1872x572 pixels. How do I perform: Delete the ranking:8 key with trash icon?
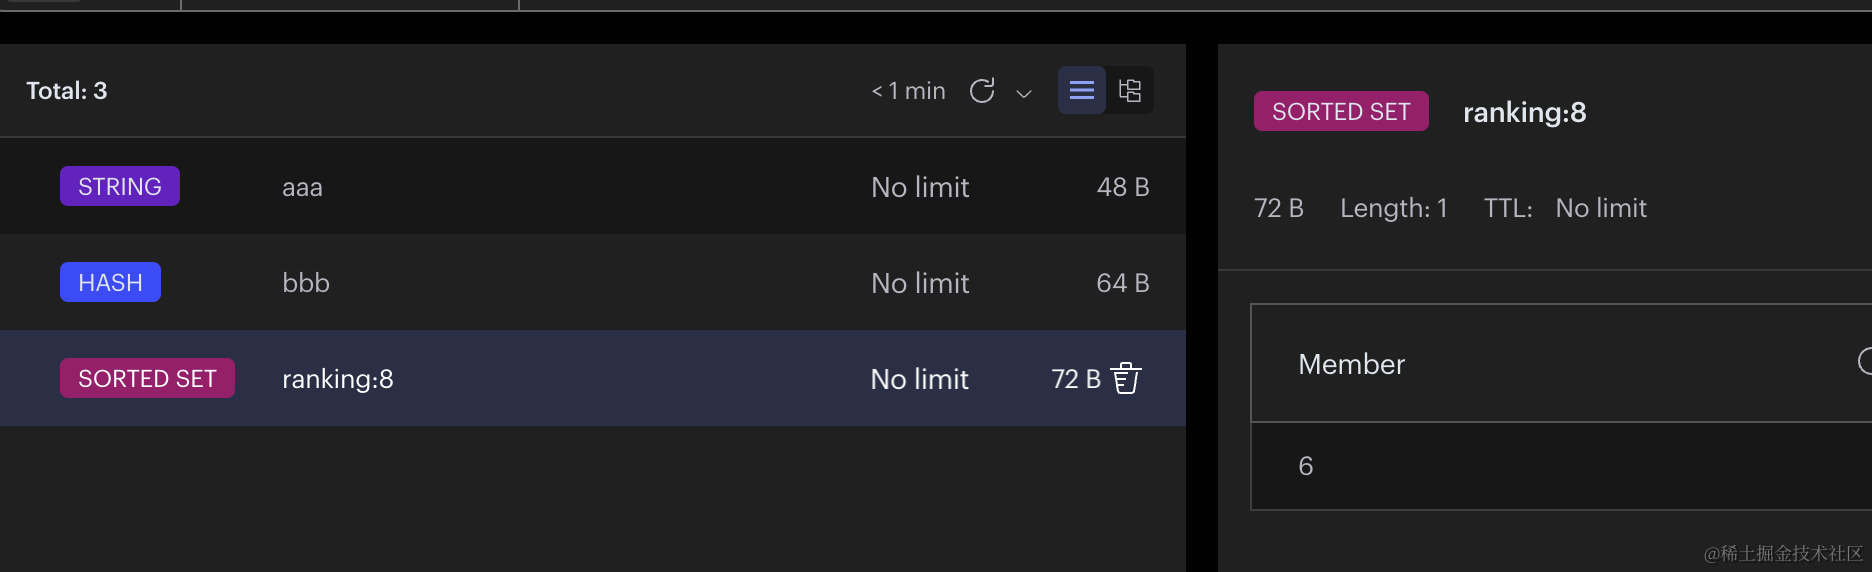[x=1126, y=379]
